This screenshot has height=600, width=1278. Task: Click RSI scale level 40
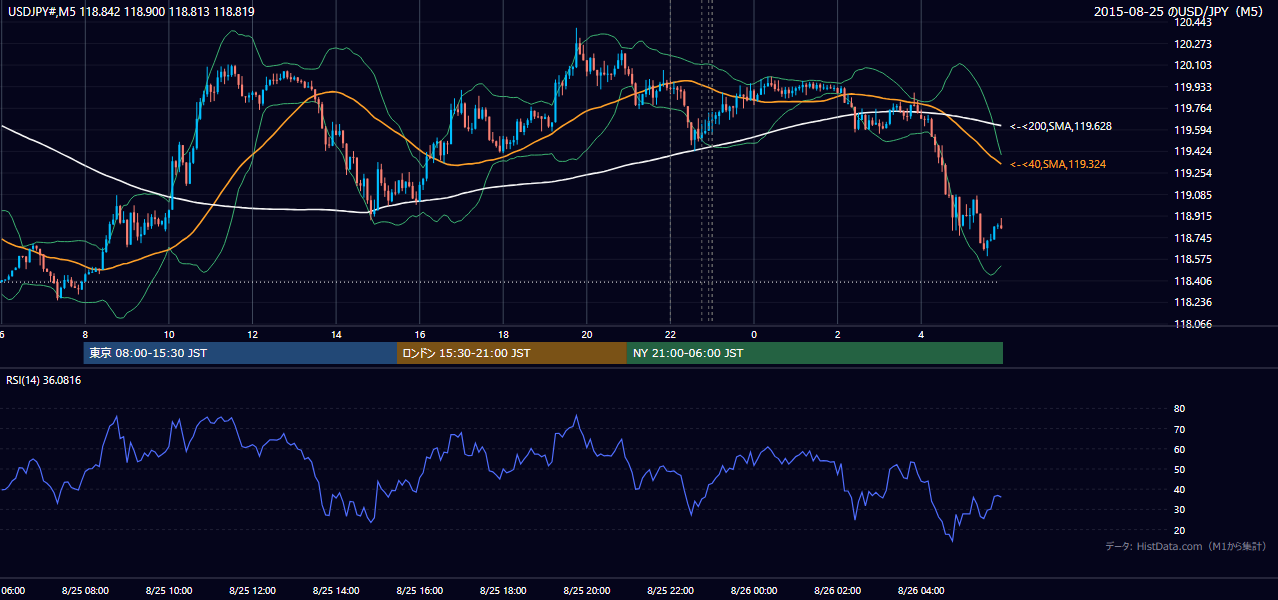click(1179, 489)
